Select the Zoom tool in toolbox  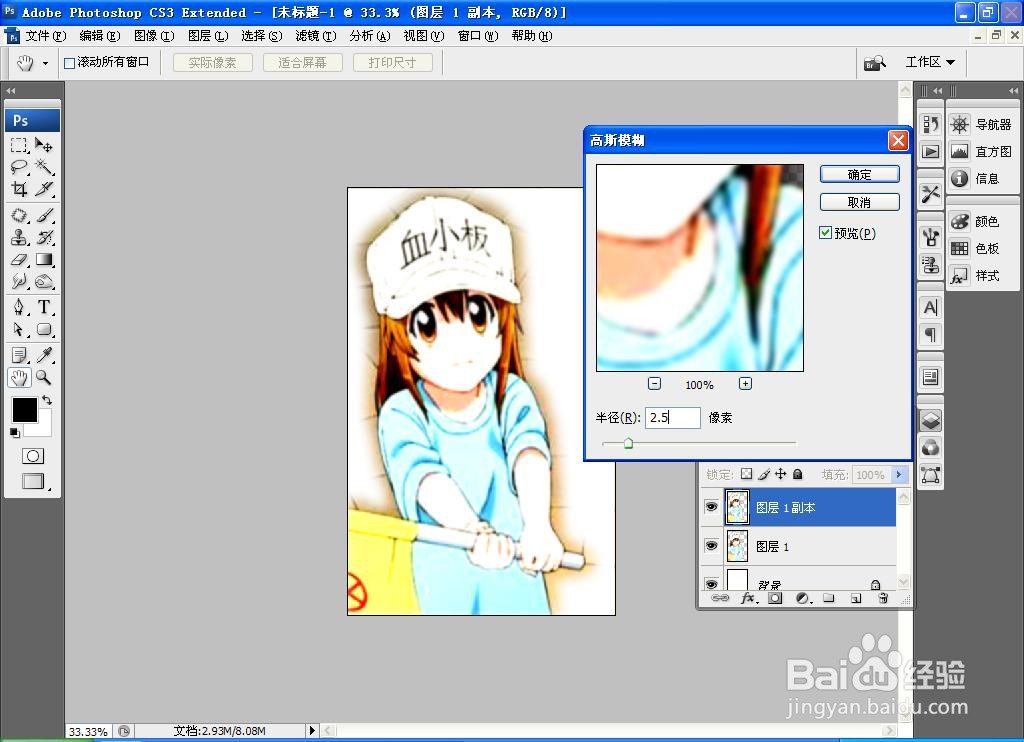click(44, 377)
